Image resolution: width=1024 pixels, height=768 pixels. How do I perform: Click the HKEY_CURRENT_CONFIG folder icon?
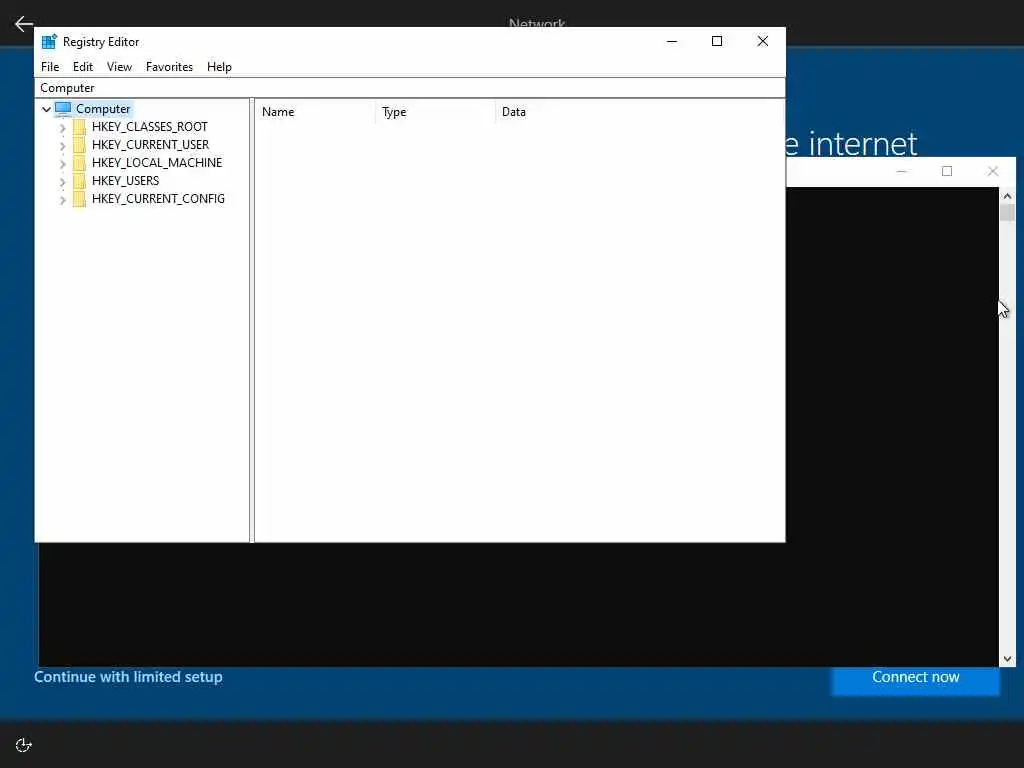tap(79, 199)
